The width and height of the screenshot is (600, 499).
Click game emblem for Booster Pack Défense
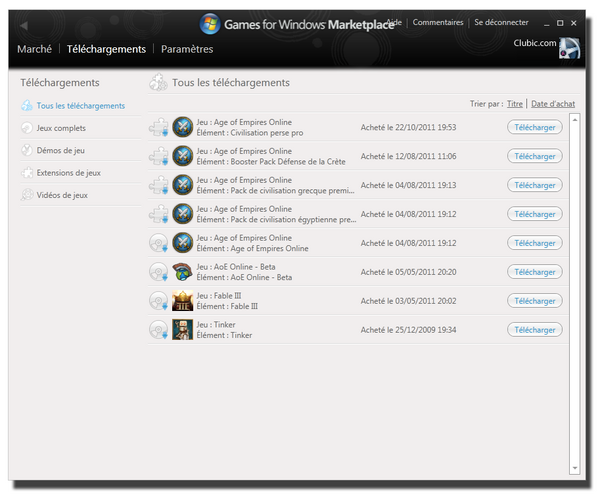point(183,156)
